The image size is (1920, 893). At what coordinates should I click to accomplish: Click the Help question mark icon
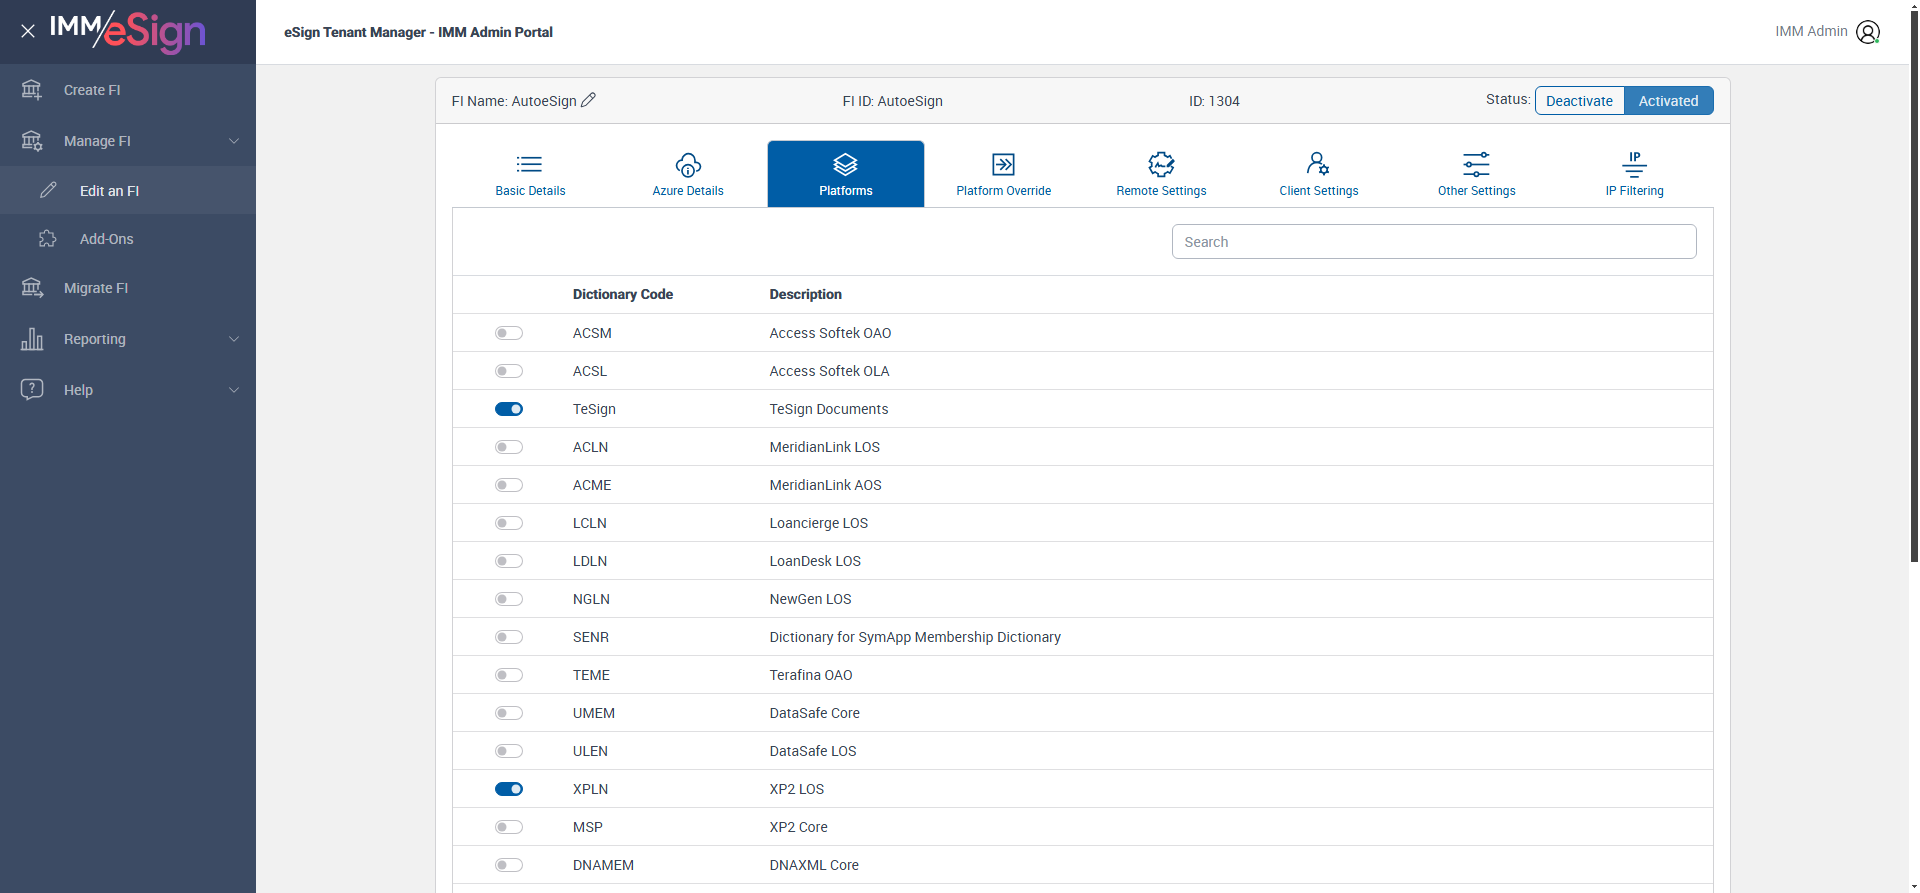pyautogui.click(x=32, y=389)
